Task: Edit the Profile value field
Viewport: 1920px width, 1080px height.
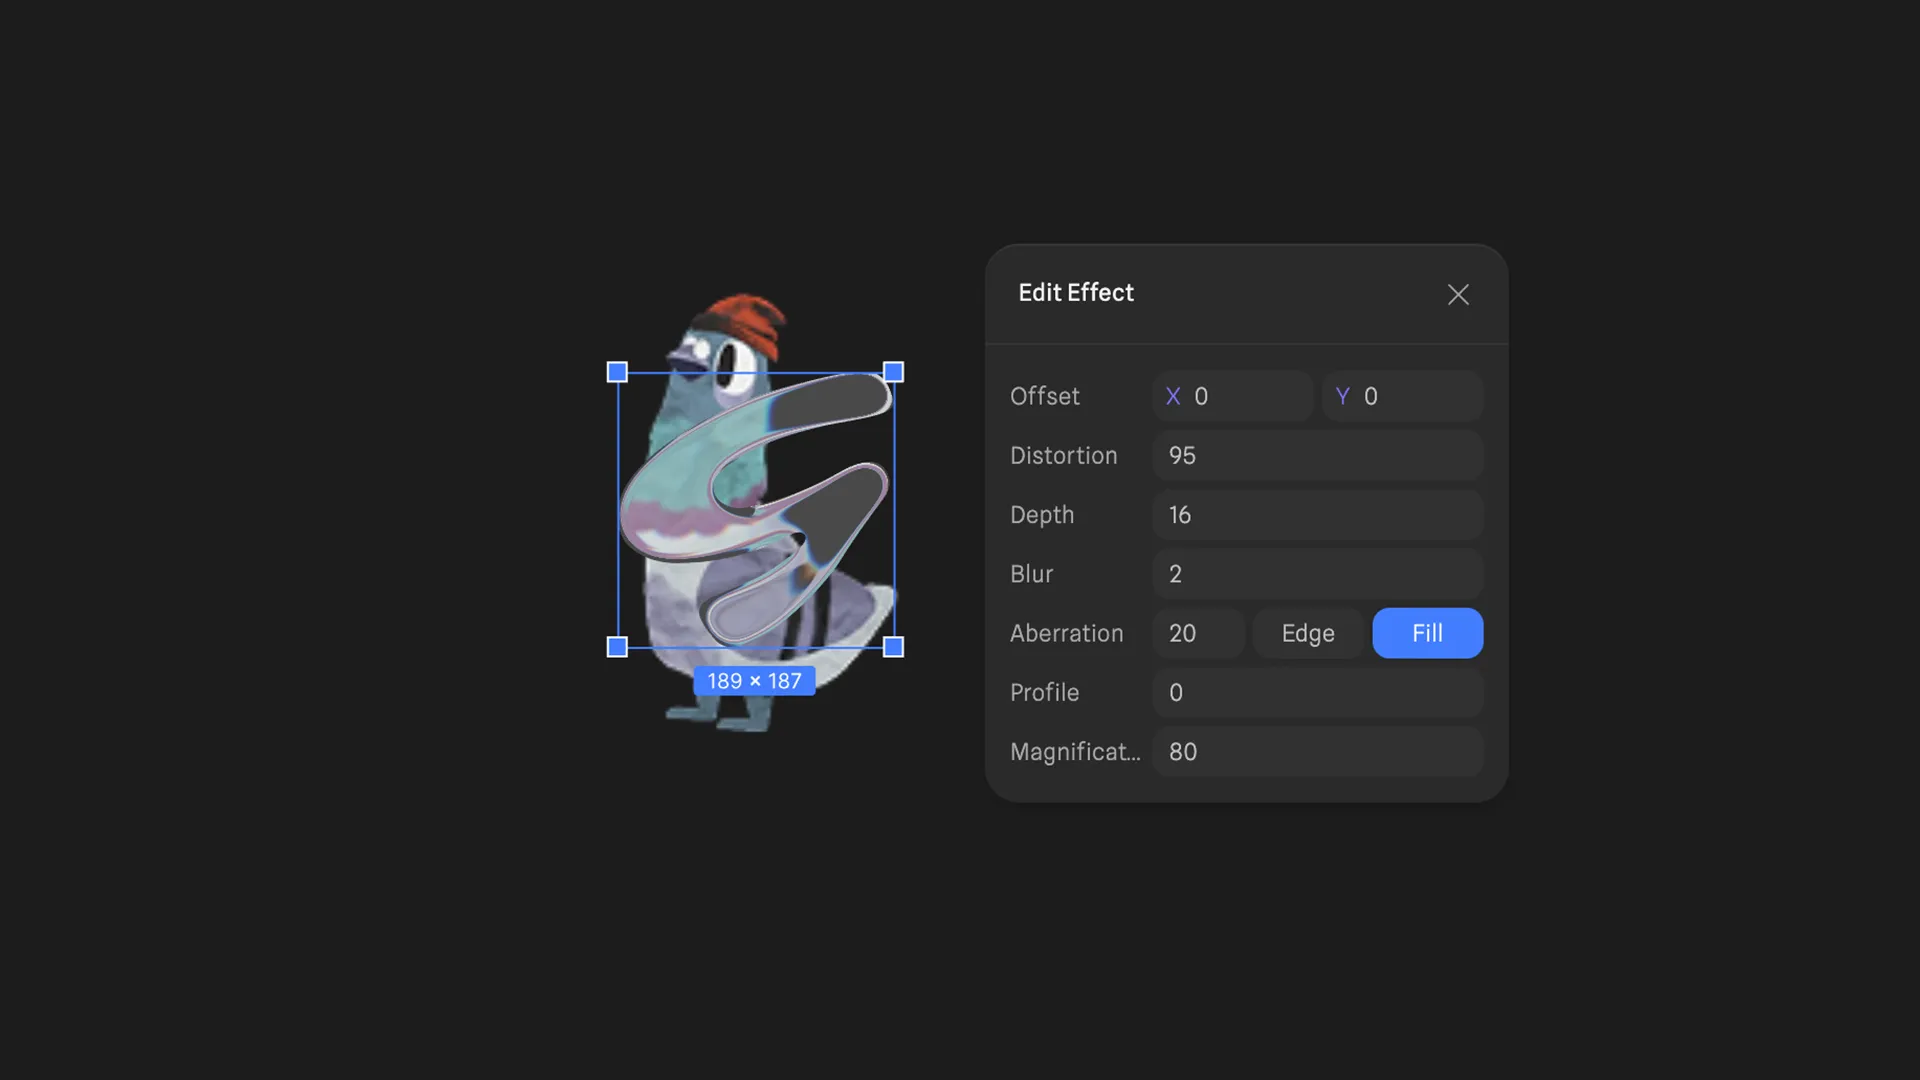Action: [1317, 692]
